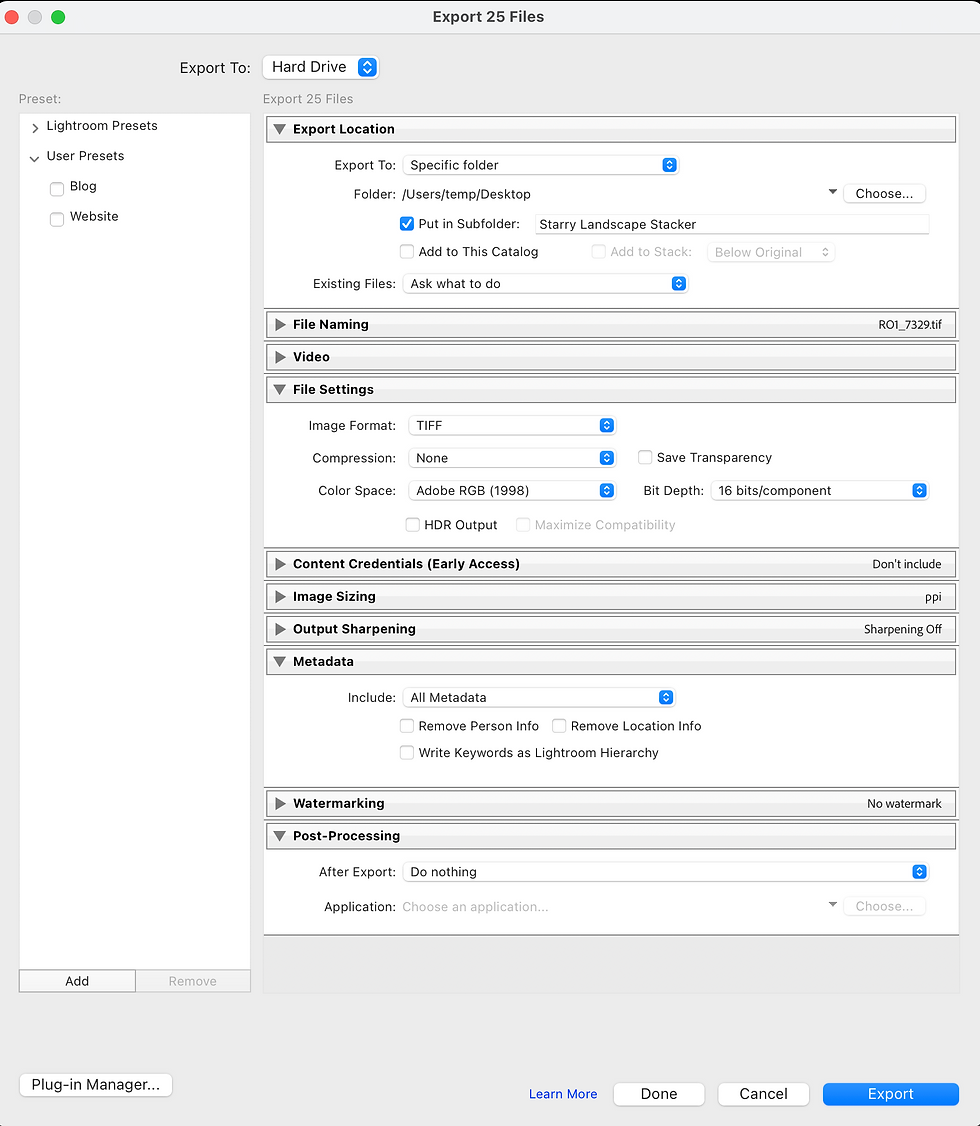980x1126 pixels.
Task: Enable Add to This Catalog
Action: pyautogui.click(x=406, y=251)
